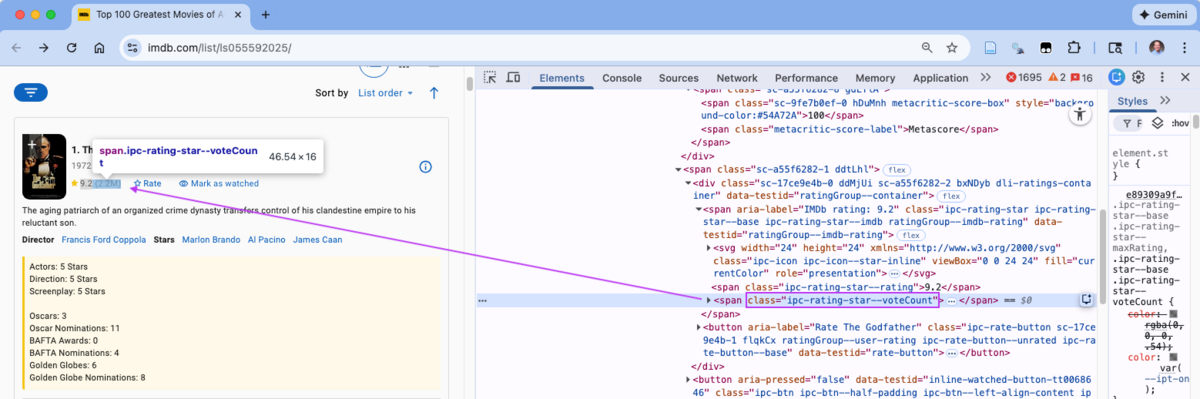The height and width of the screenshot is (399, 1200).
Task: Switch to the Application panel tab
Action: tap(941, 78)
